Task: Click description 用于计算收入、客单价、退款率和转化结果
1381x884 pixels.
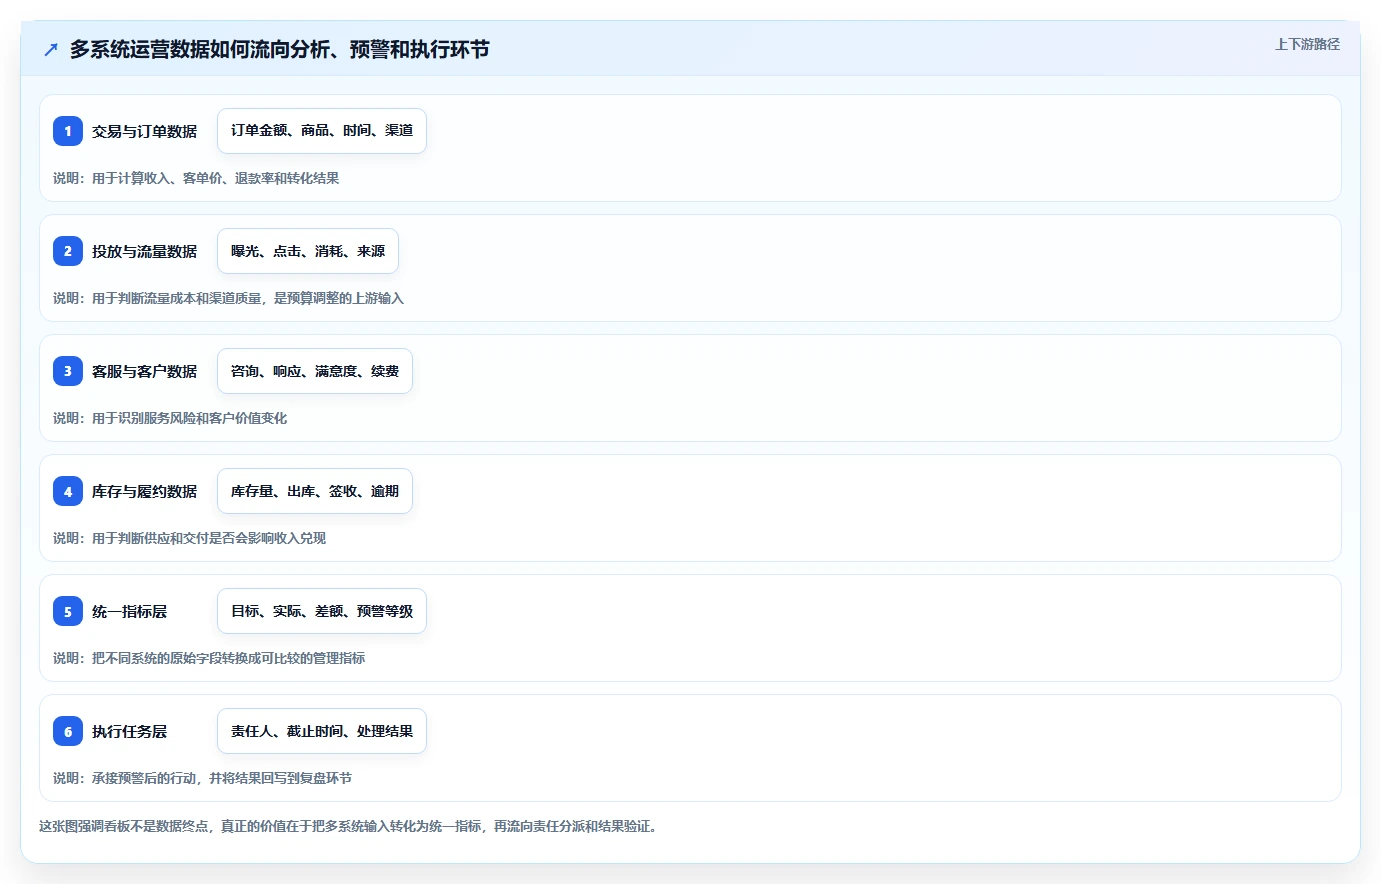Action: pos(215,178)
